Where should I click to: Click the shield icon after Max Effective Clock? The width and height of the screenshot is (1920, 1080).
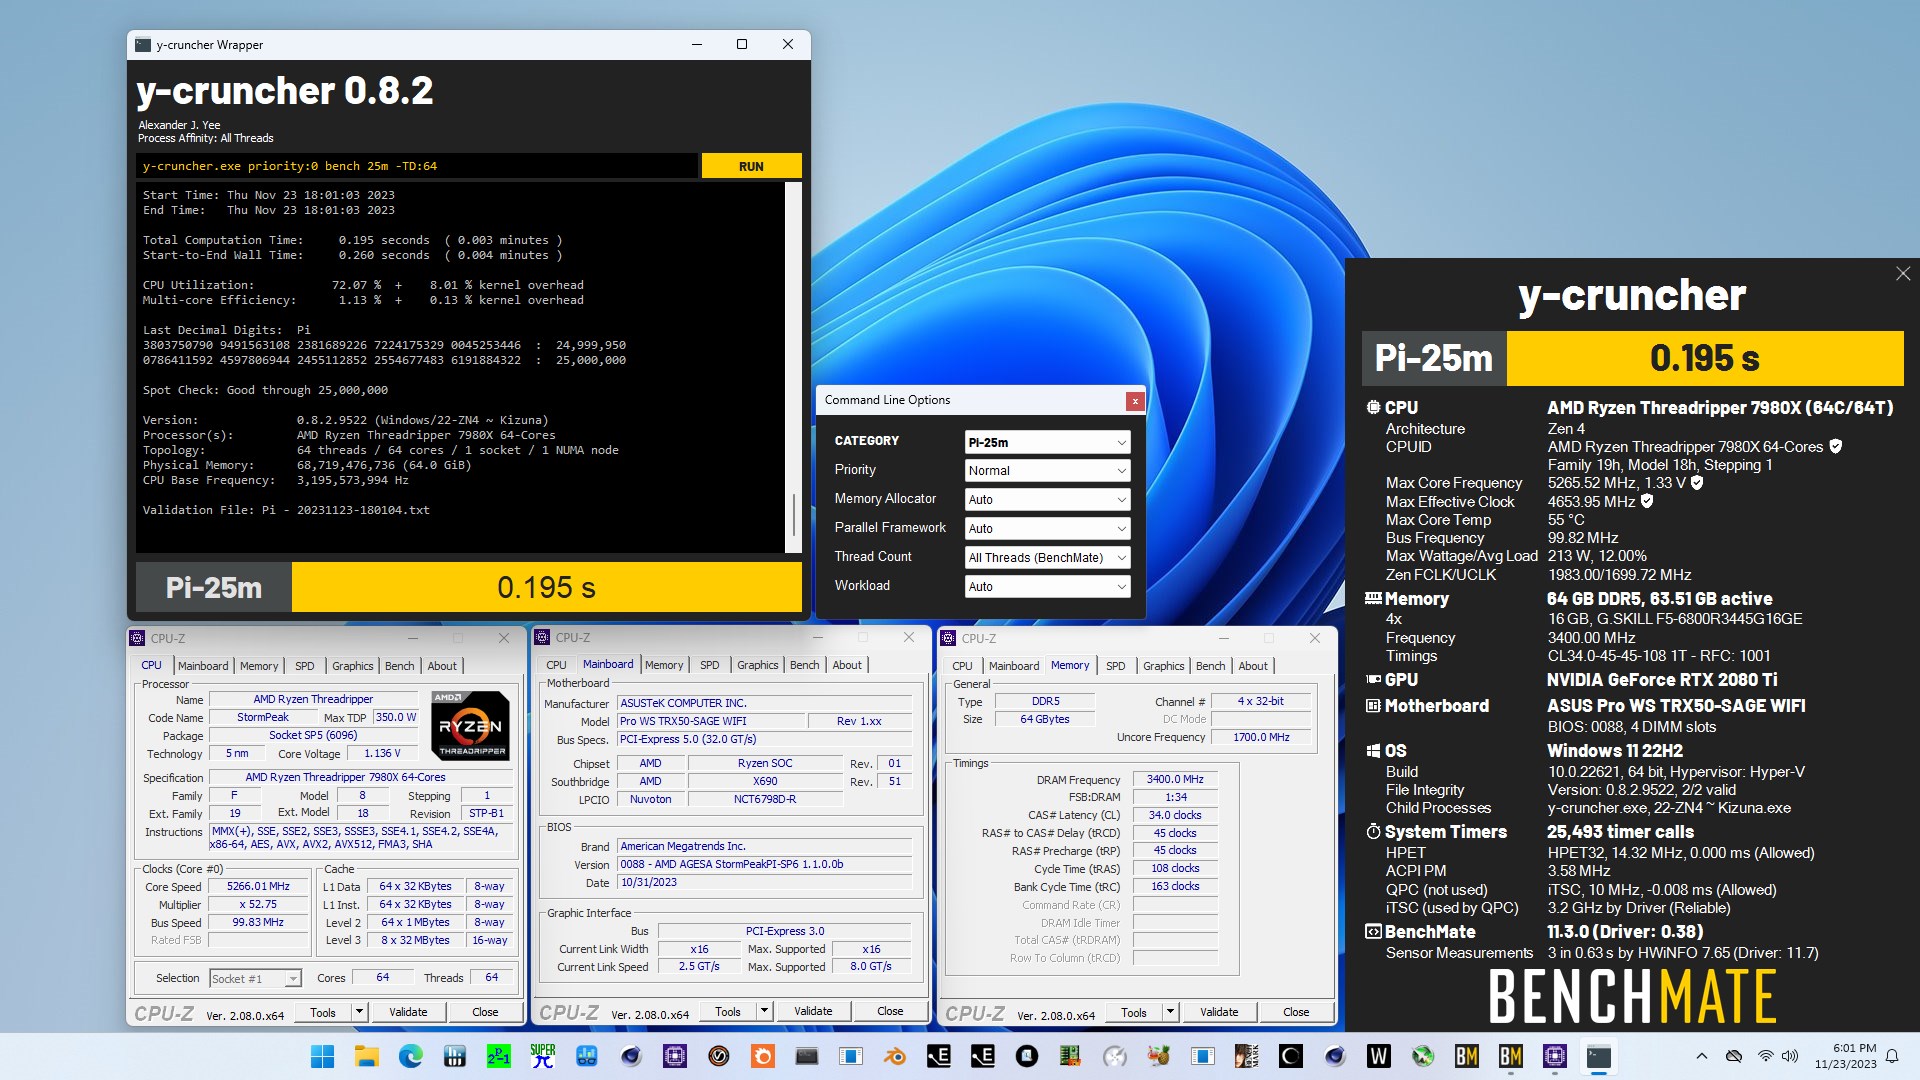coord(1647,502)
